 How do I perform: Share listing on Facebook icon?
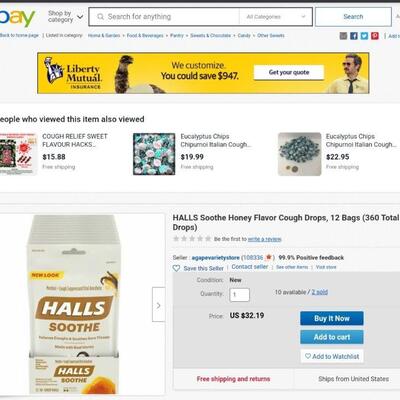tap(354, 36)
